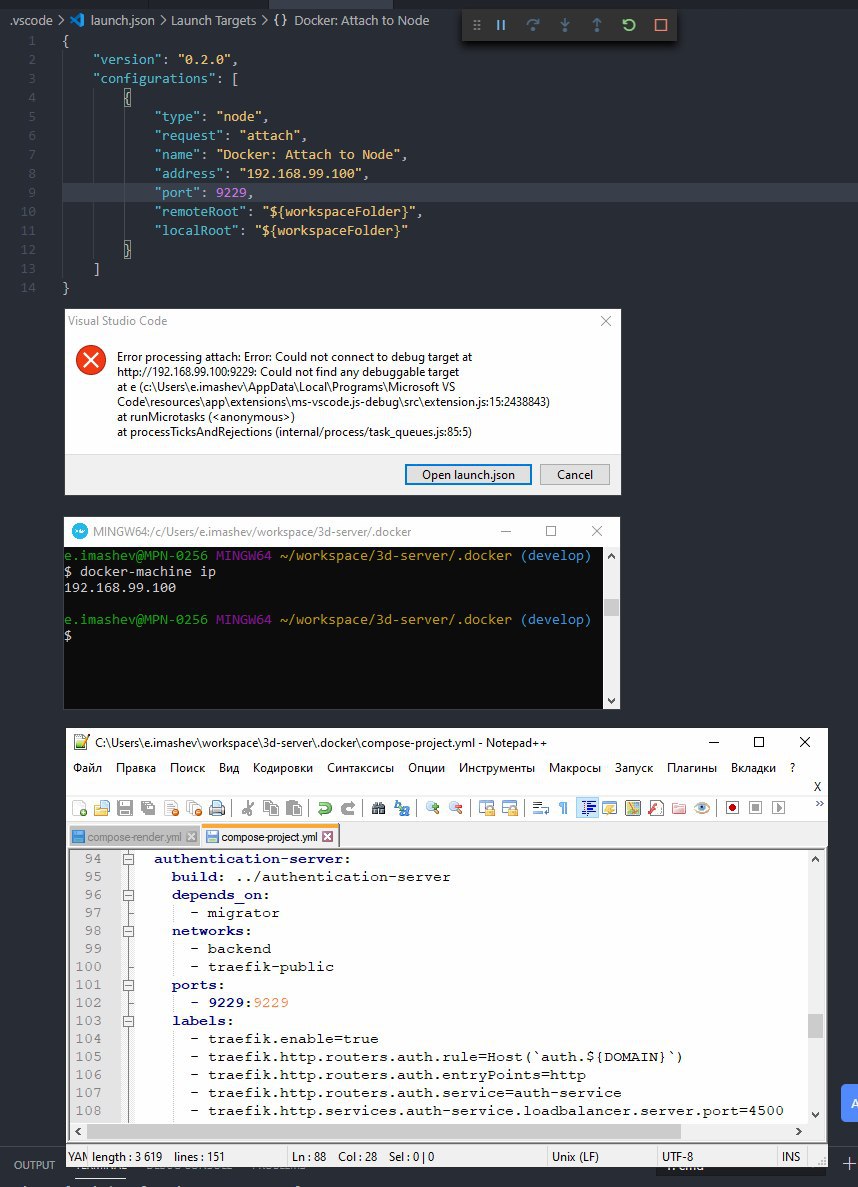Image resolution: width=858 pixels, height=1187 pixels.
Task: Collapse the authentication-server fold at line 94
Action: 129,859
